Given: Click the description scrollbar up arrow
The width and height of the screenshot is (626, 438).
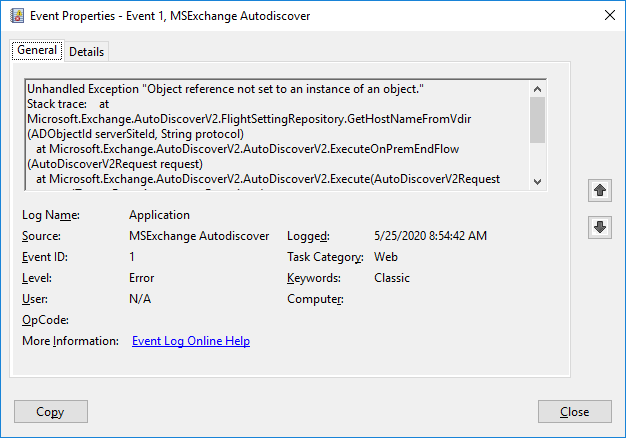Looking at the screenshot, I should 538,89.
